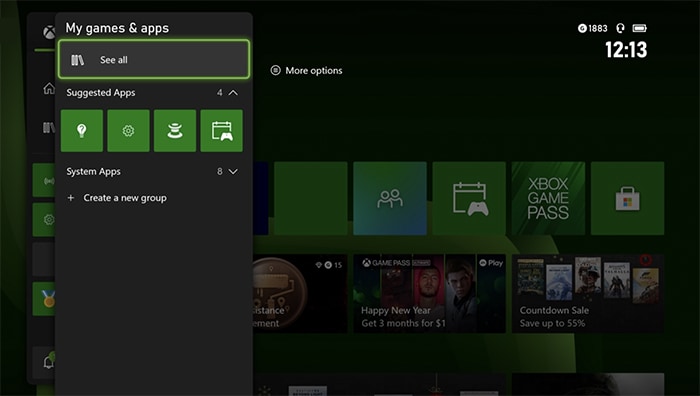Open the Friends & community dashboard tile
This screenshot has width=700, height=396.
pos(390,198)
